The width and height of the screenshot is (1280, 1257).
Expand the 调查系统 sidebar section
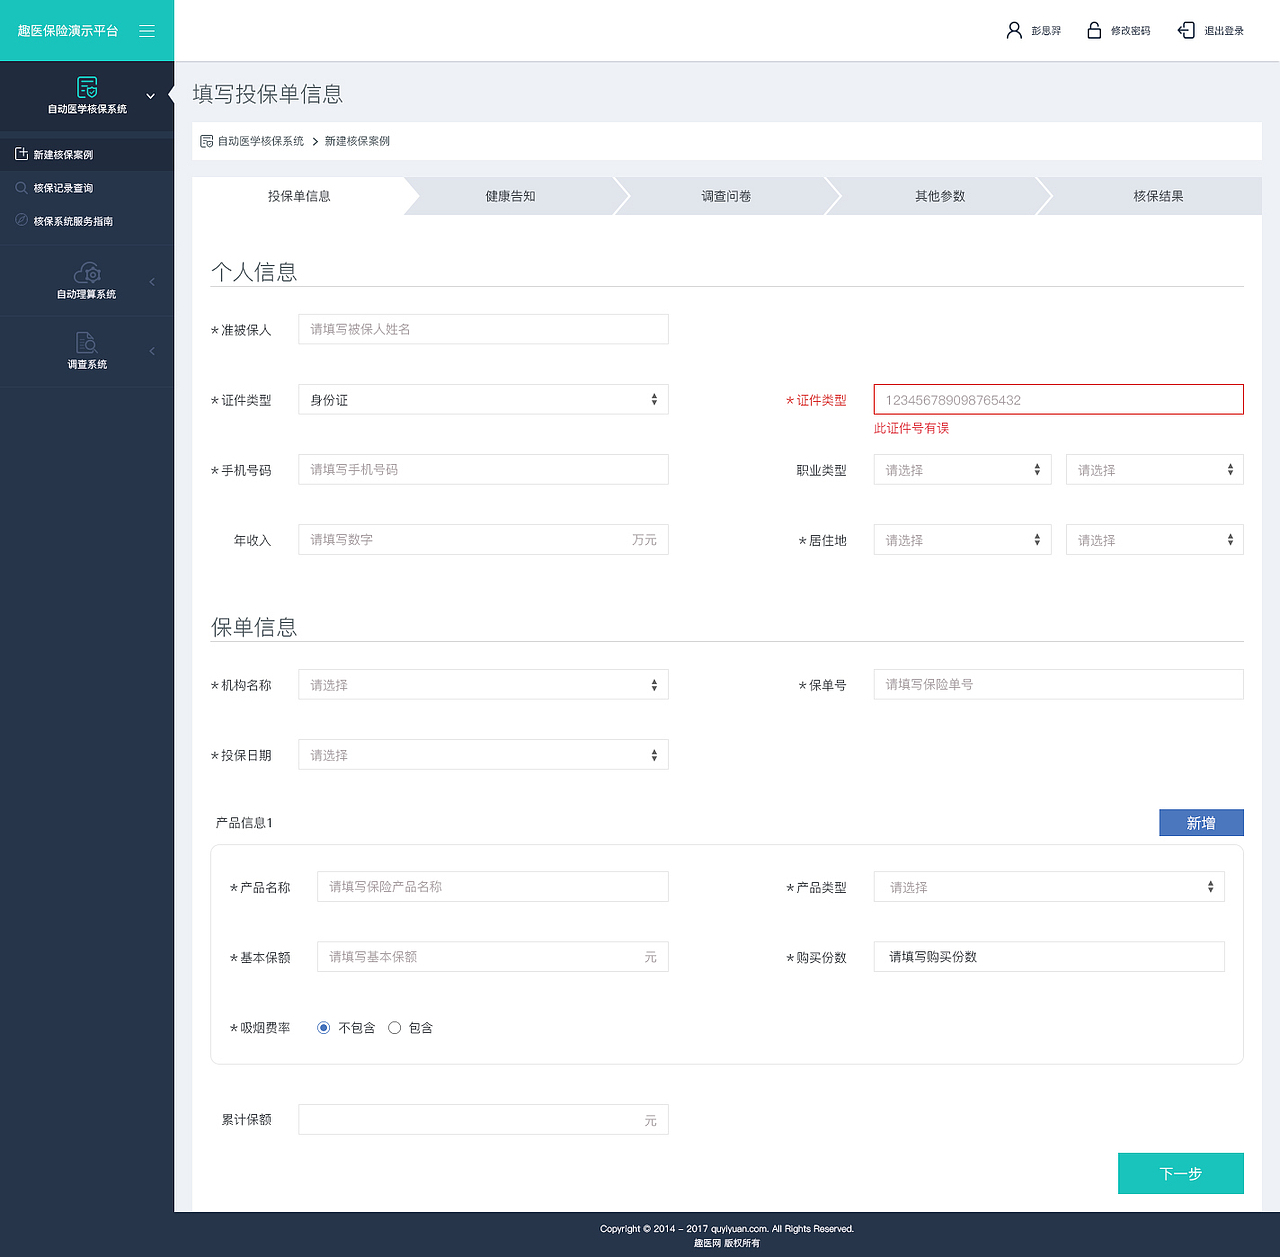pos(152,351)
